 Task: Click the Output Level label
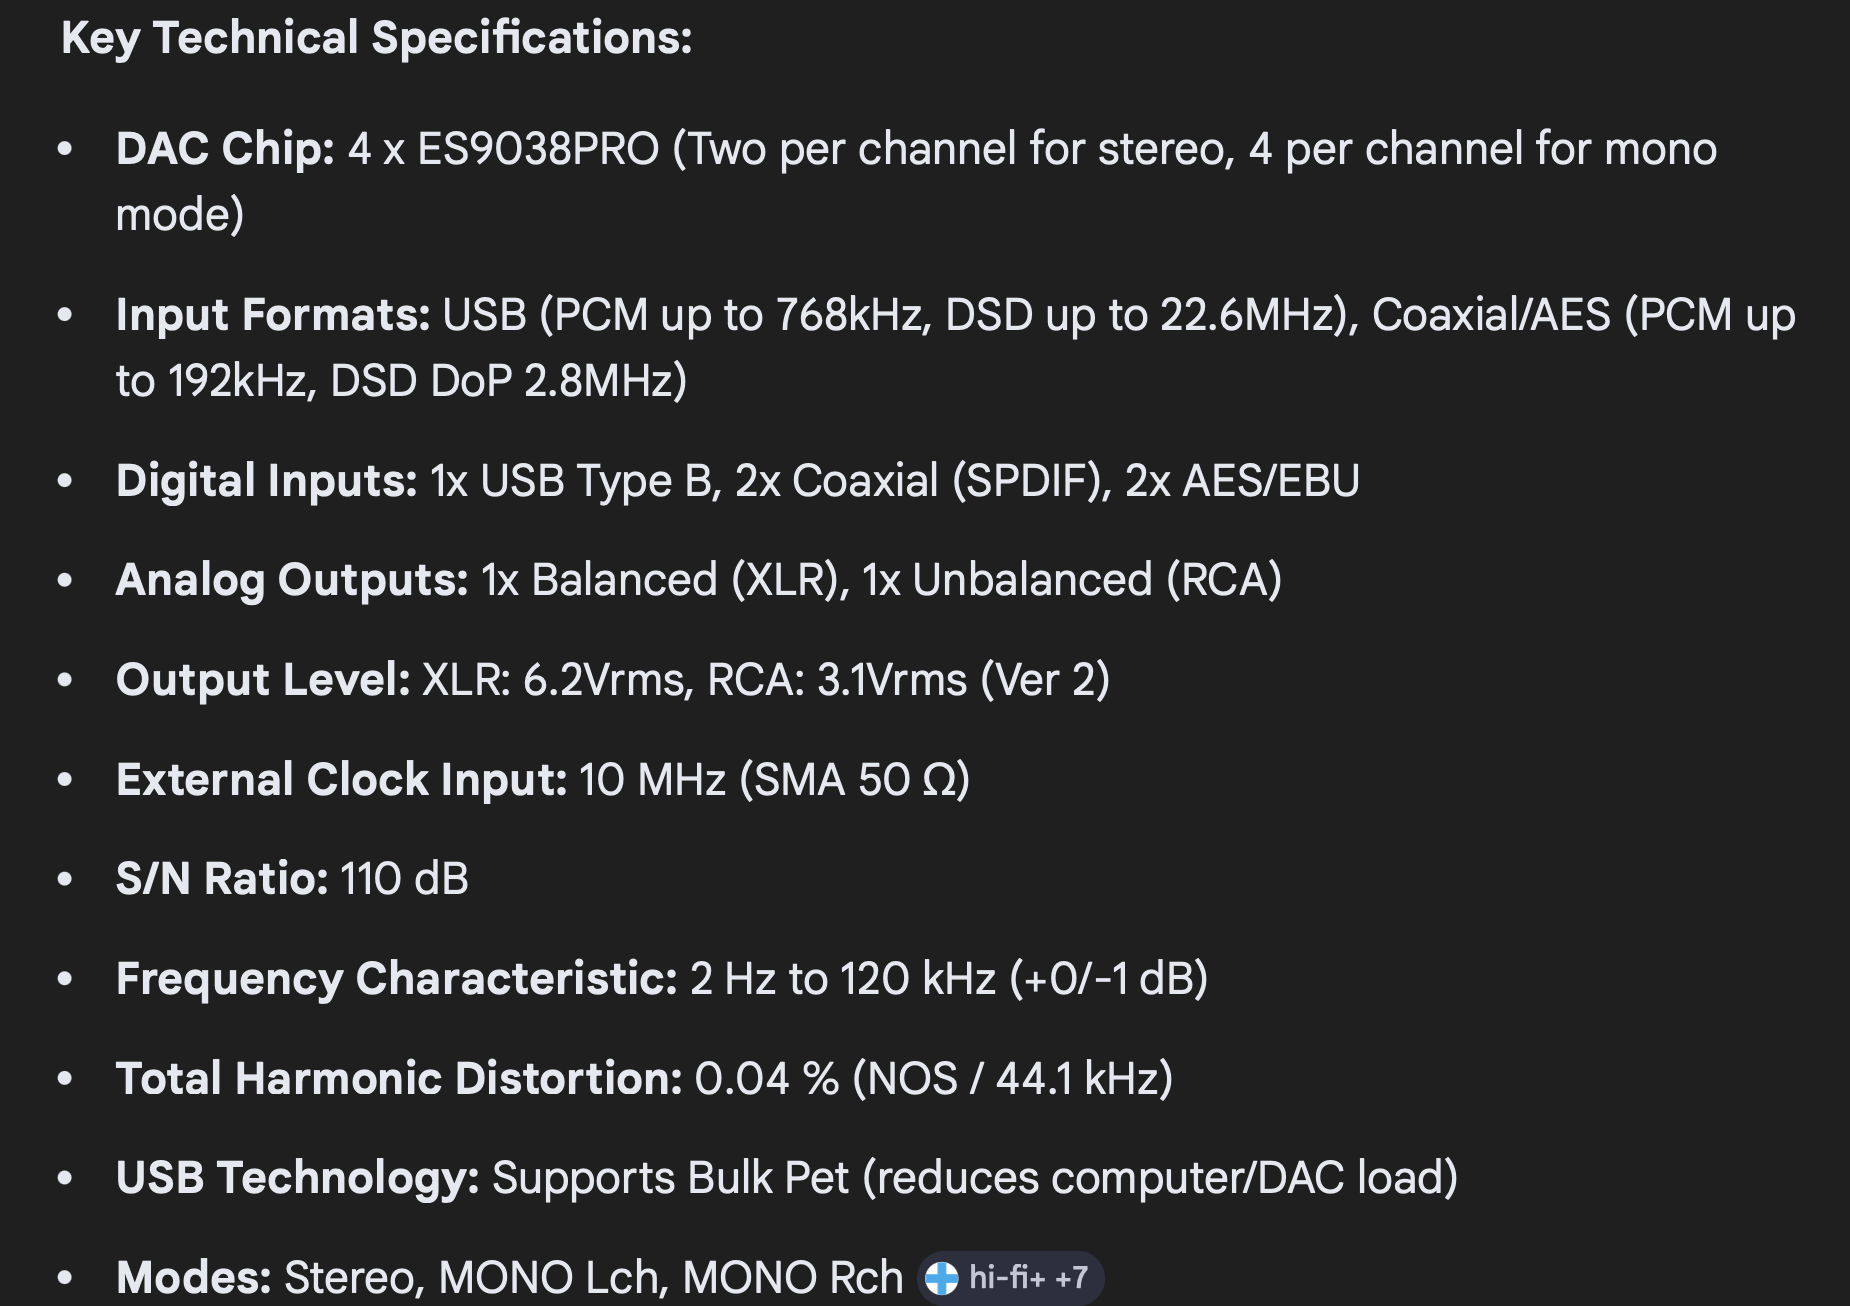tap(263, 680)
